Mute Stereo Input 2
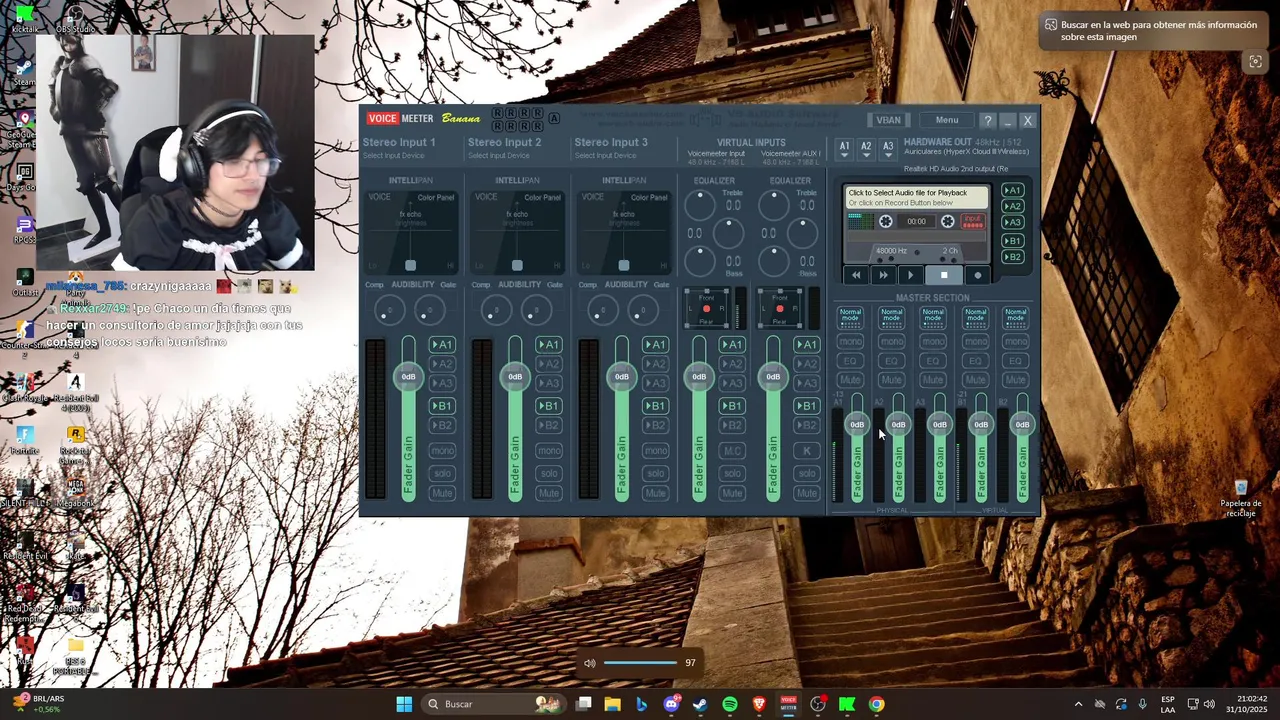This screenshot has width=1280, height=720. click(548, 493)
